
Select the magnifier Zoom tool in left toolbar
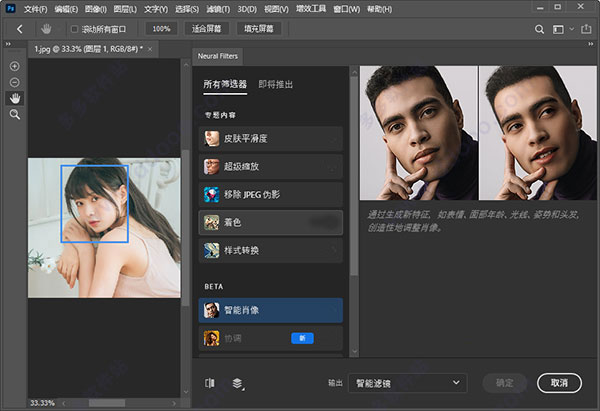(x=15, y=114)
